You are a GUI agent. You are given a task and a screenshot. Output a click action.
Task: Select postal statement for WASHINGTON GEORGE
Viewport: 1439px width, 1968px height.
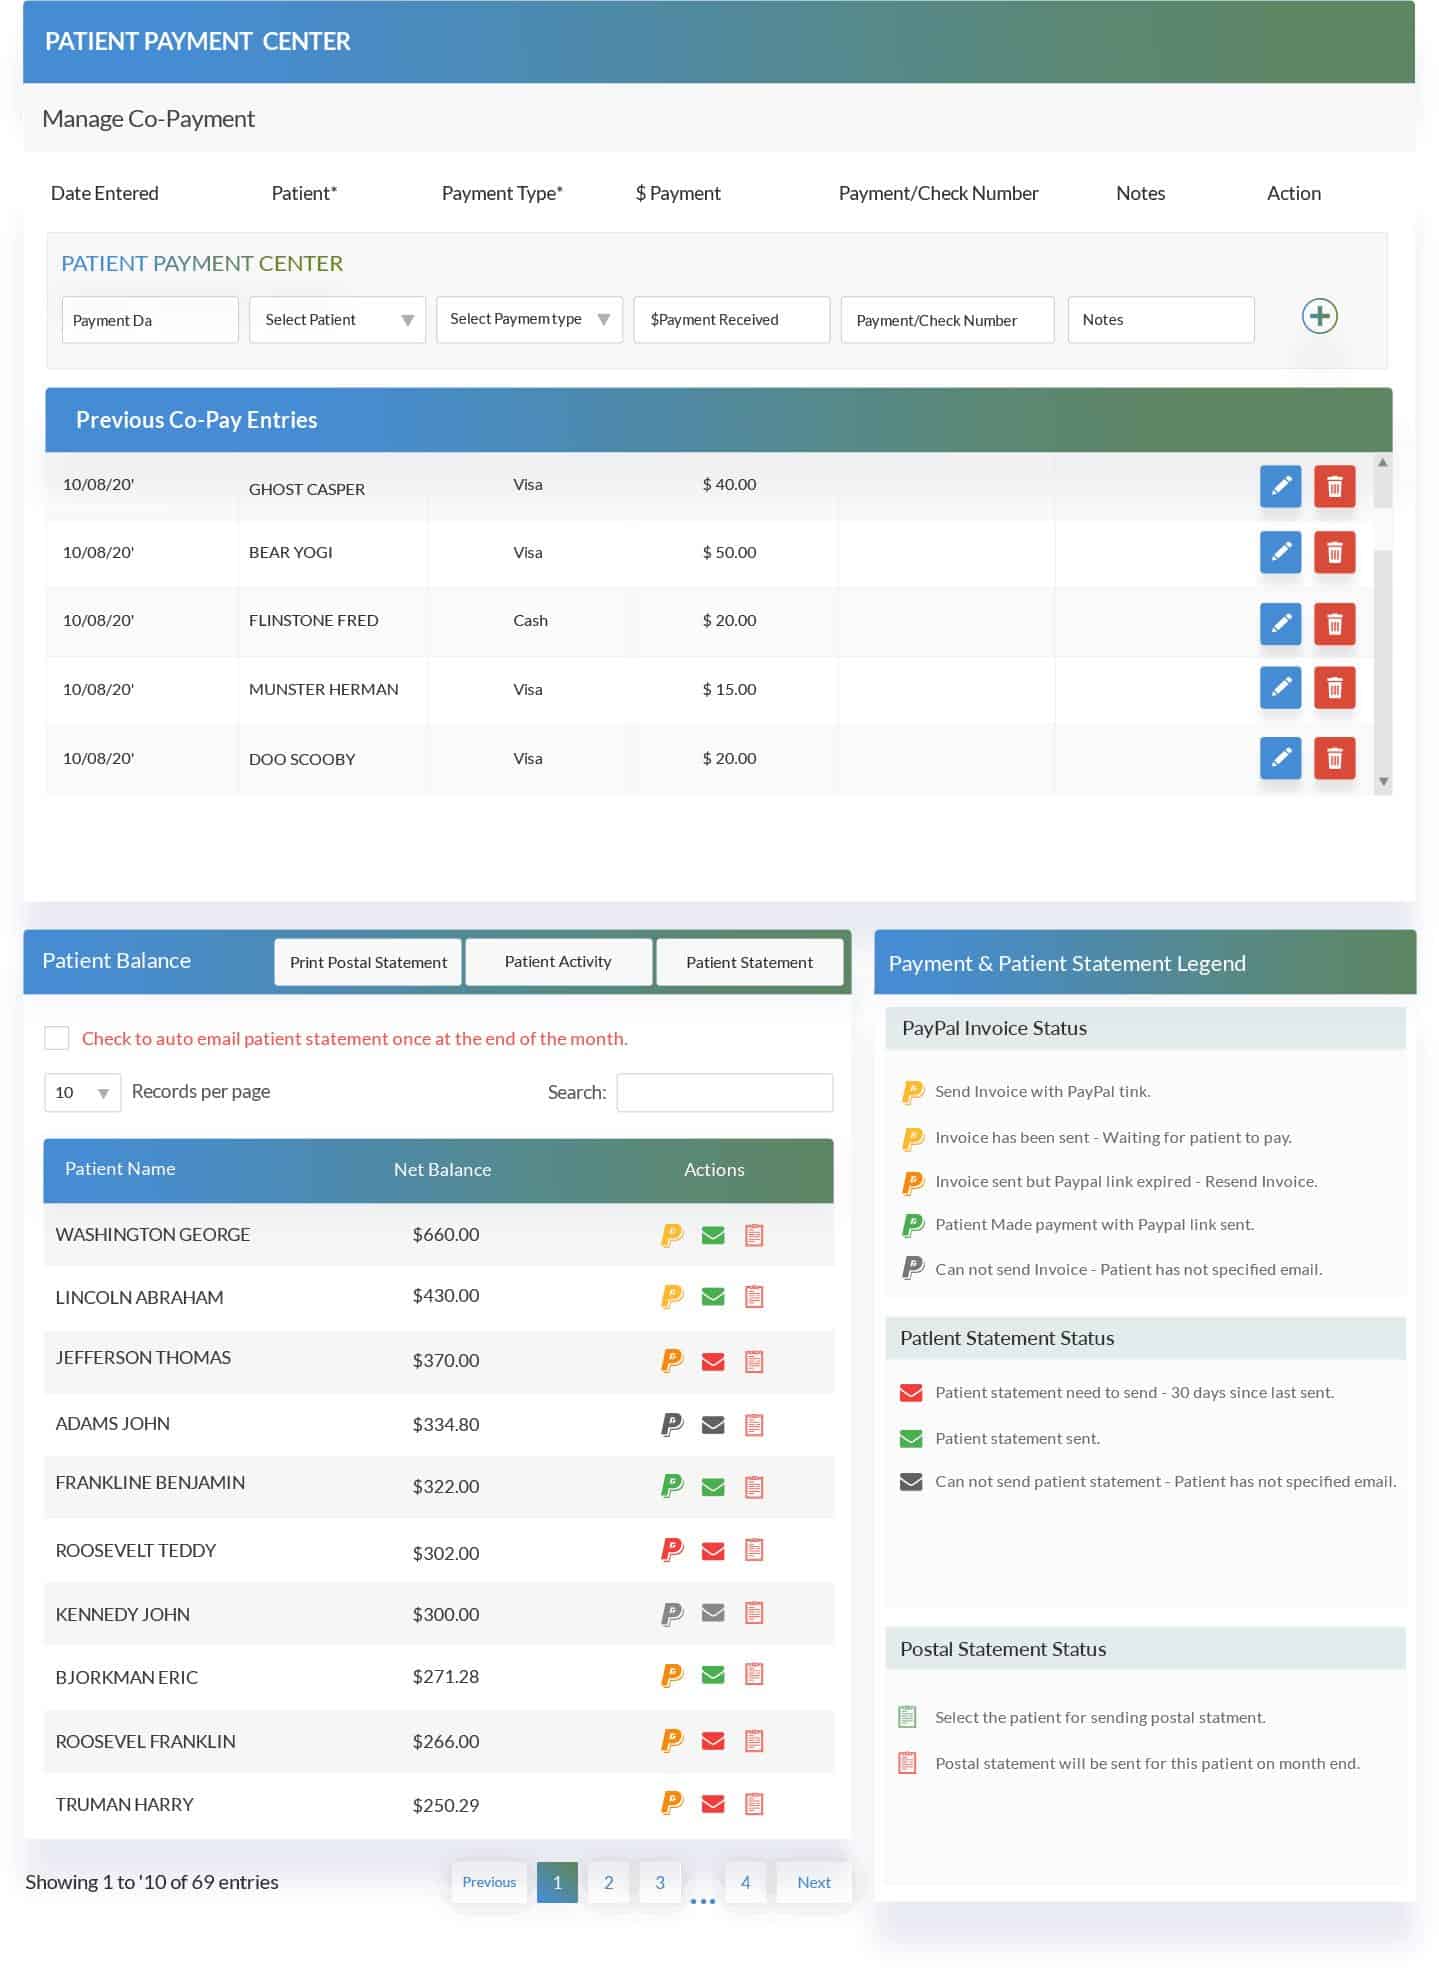pyautogui.click(x=754, y=1235)
